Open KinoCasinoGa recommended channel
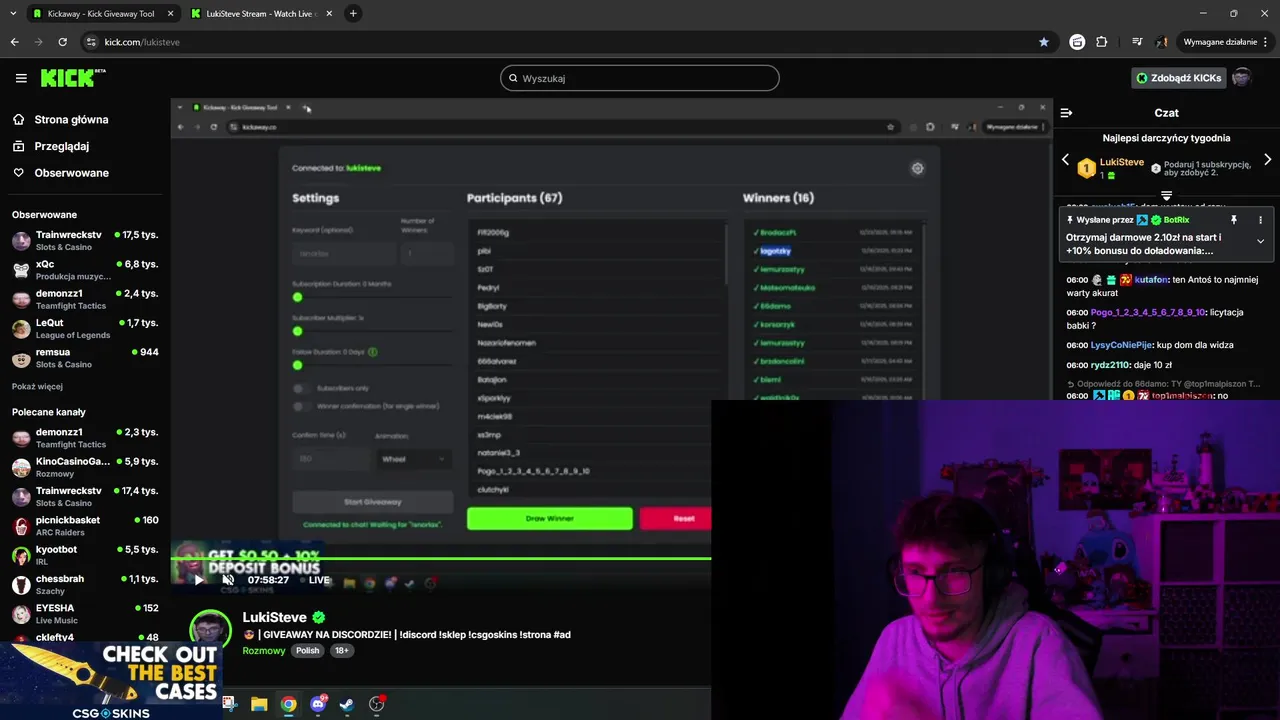1280x720 pixels. tap(85, 467)
